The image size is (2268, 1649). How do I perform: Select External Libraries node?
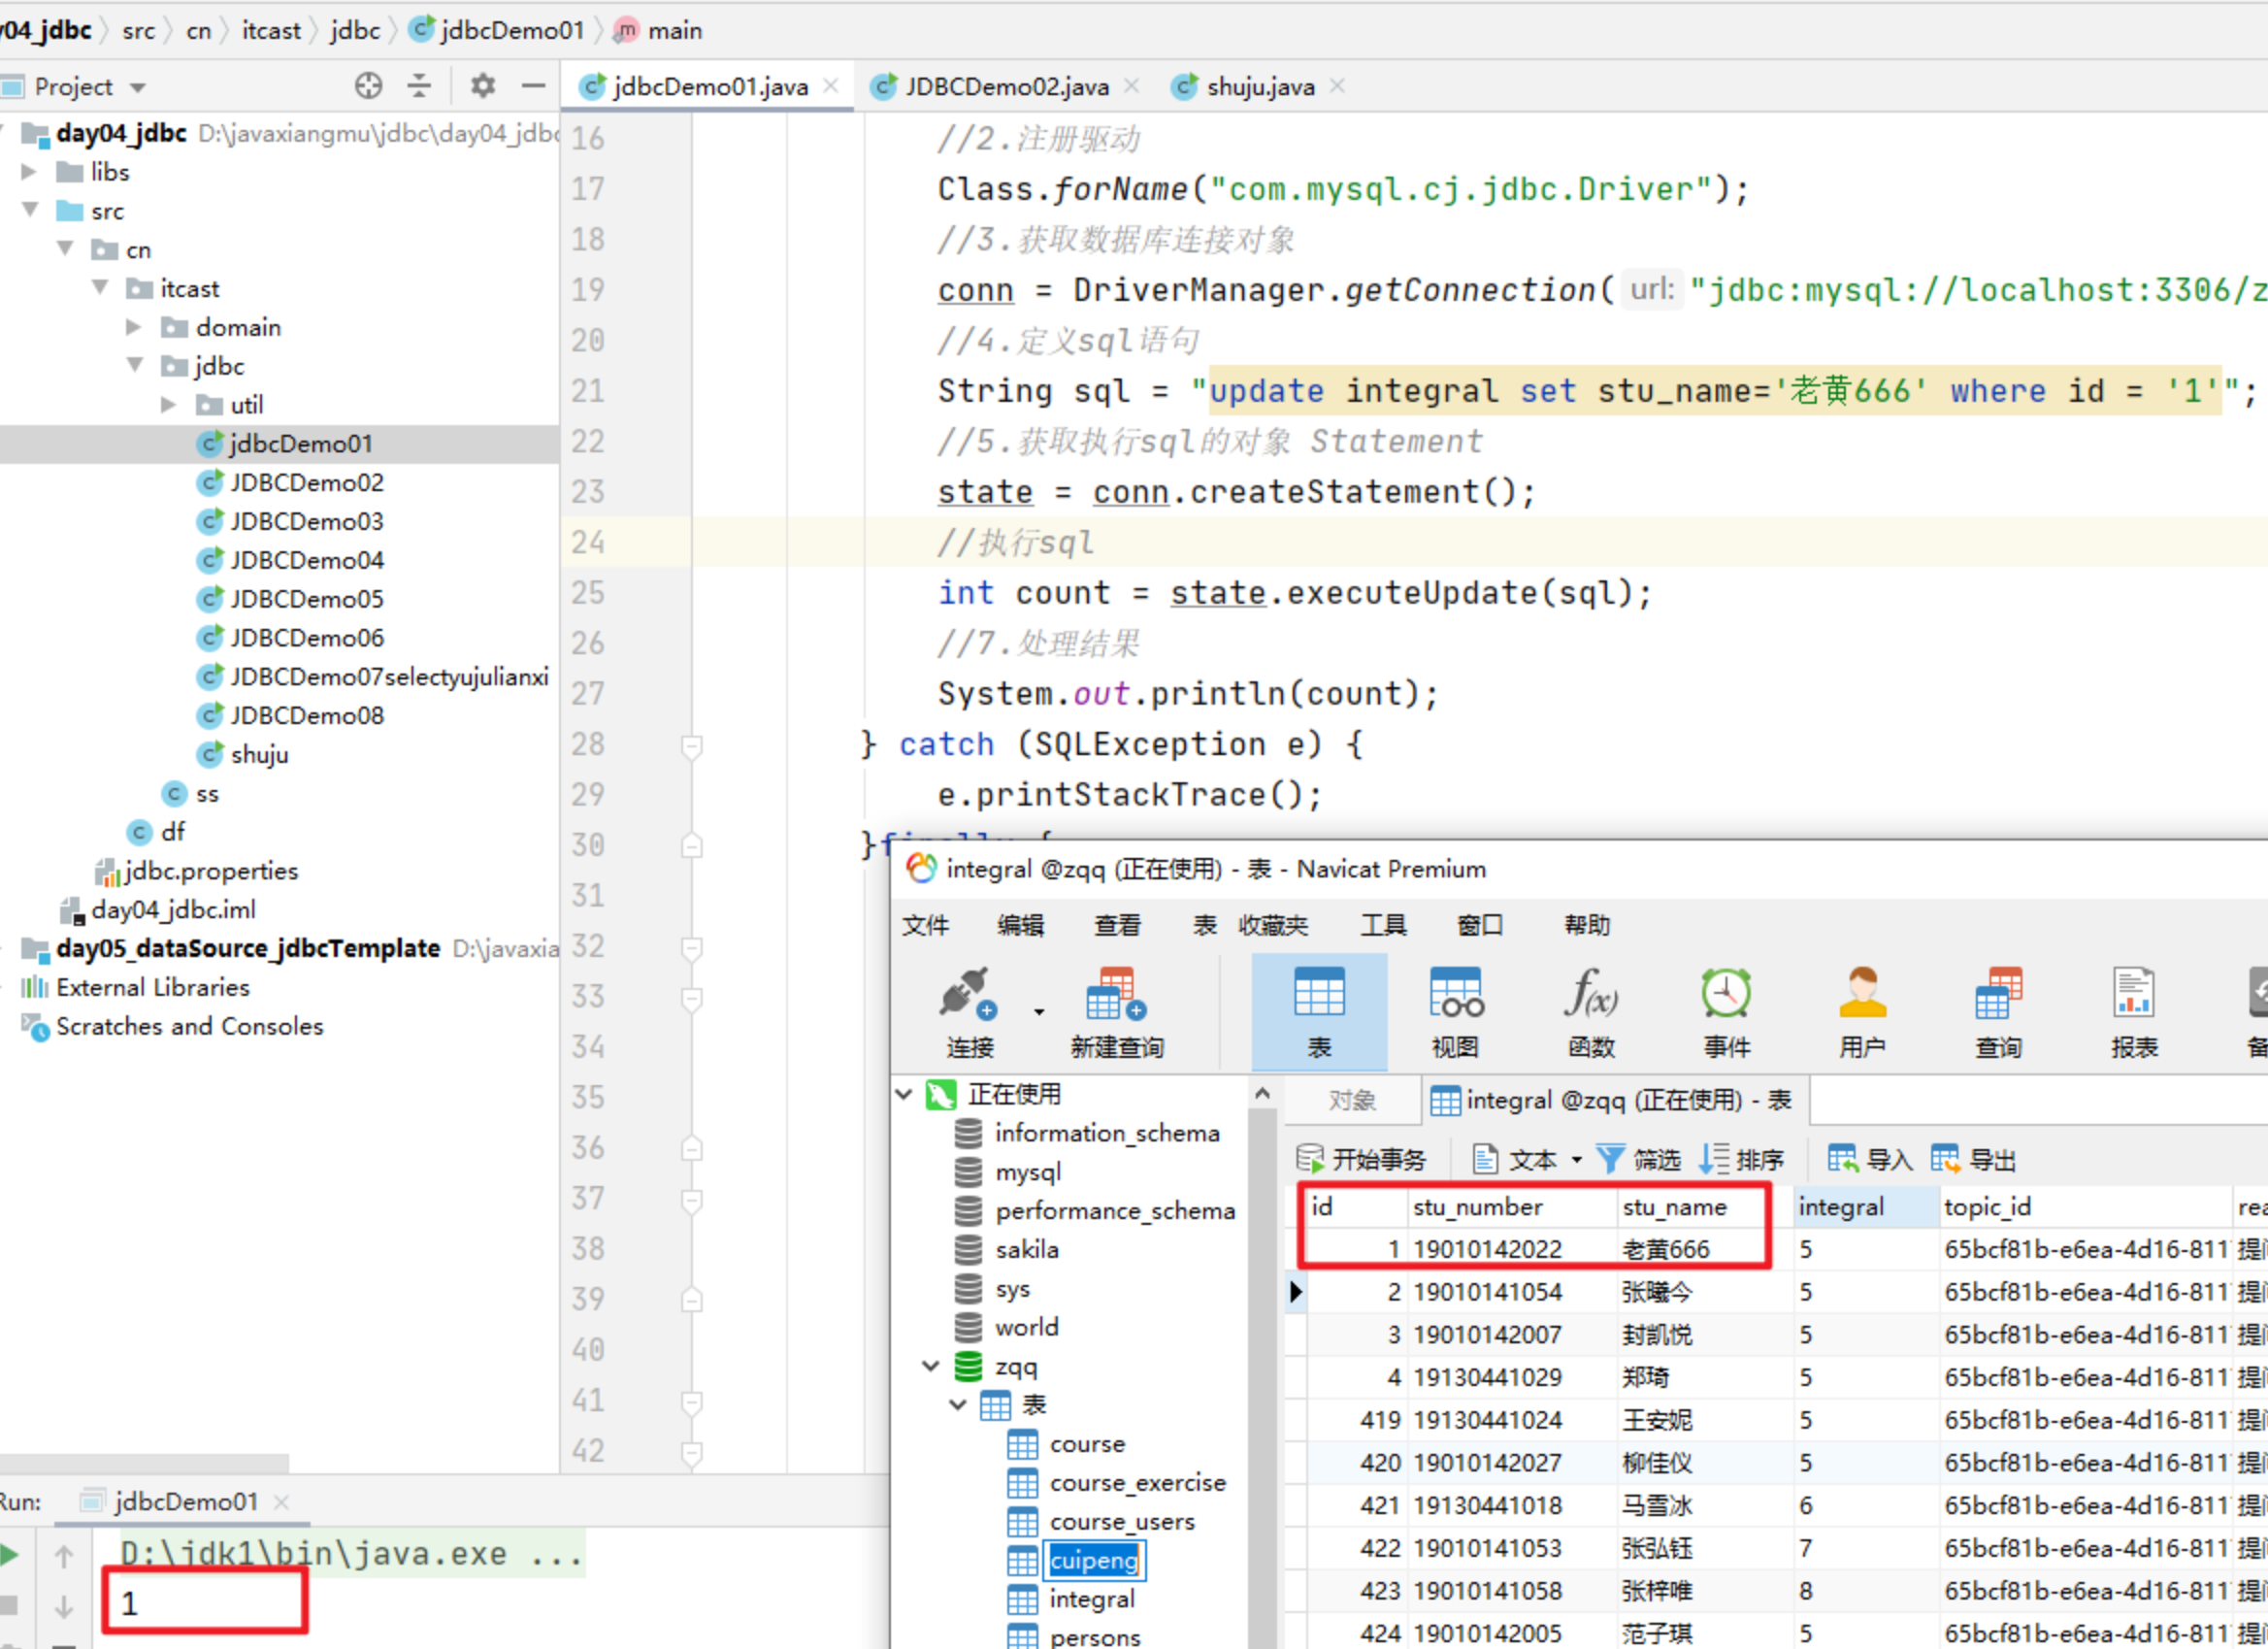tap(152, 987)
